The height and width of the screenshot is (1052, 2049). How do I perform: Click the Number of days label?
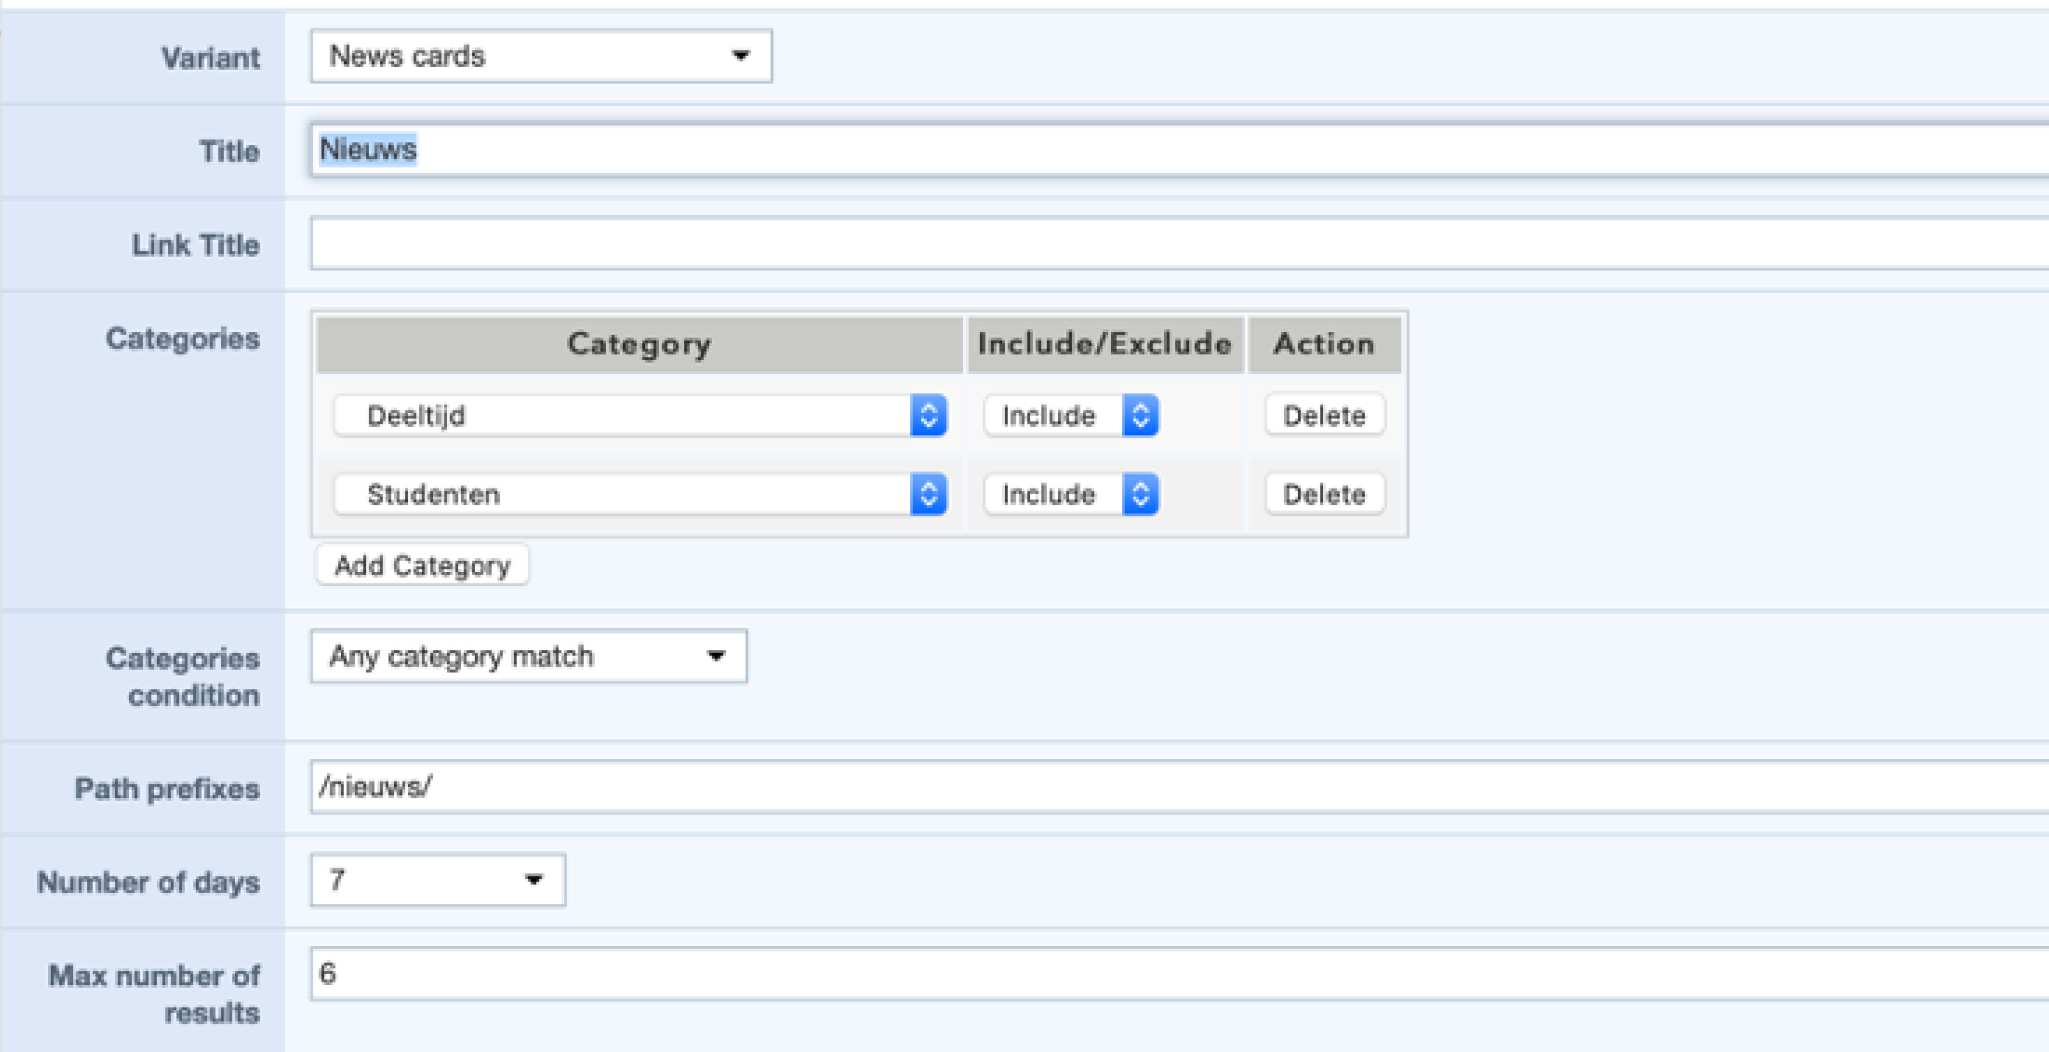[148, 882]
